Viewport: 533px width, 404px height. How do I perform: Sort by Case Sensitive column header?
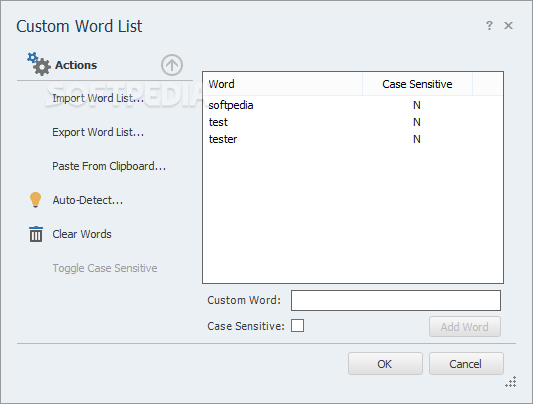[x=417, y=84]
